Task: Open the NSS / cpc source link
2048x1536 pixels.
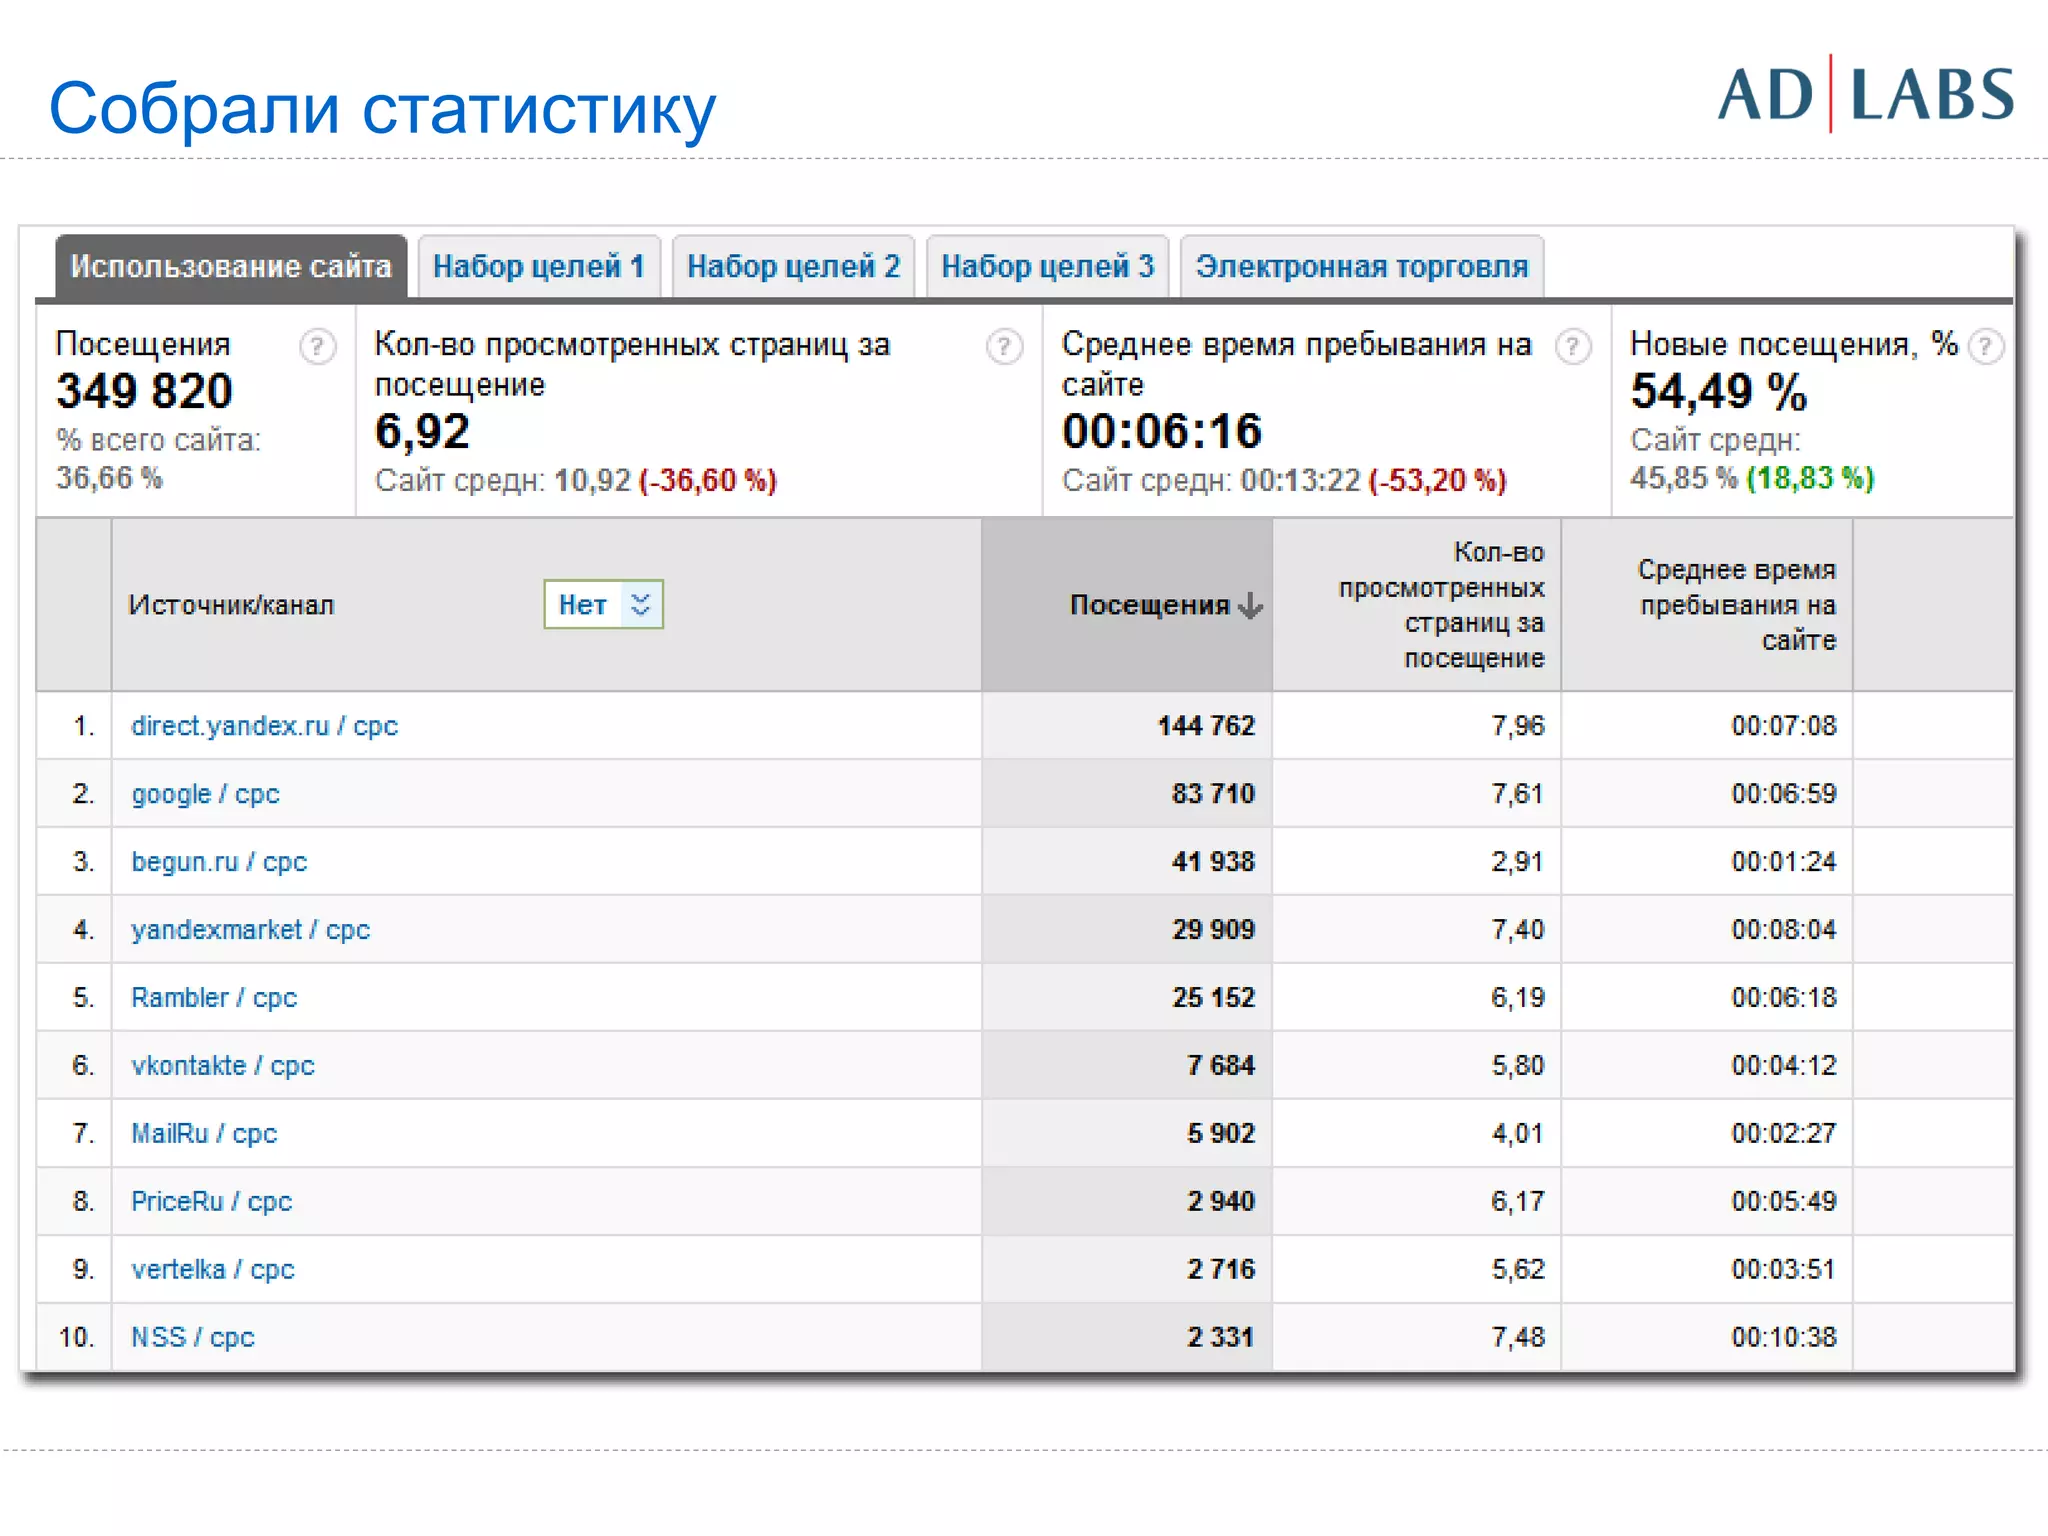Action: (192, 1338)
